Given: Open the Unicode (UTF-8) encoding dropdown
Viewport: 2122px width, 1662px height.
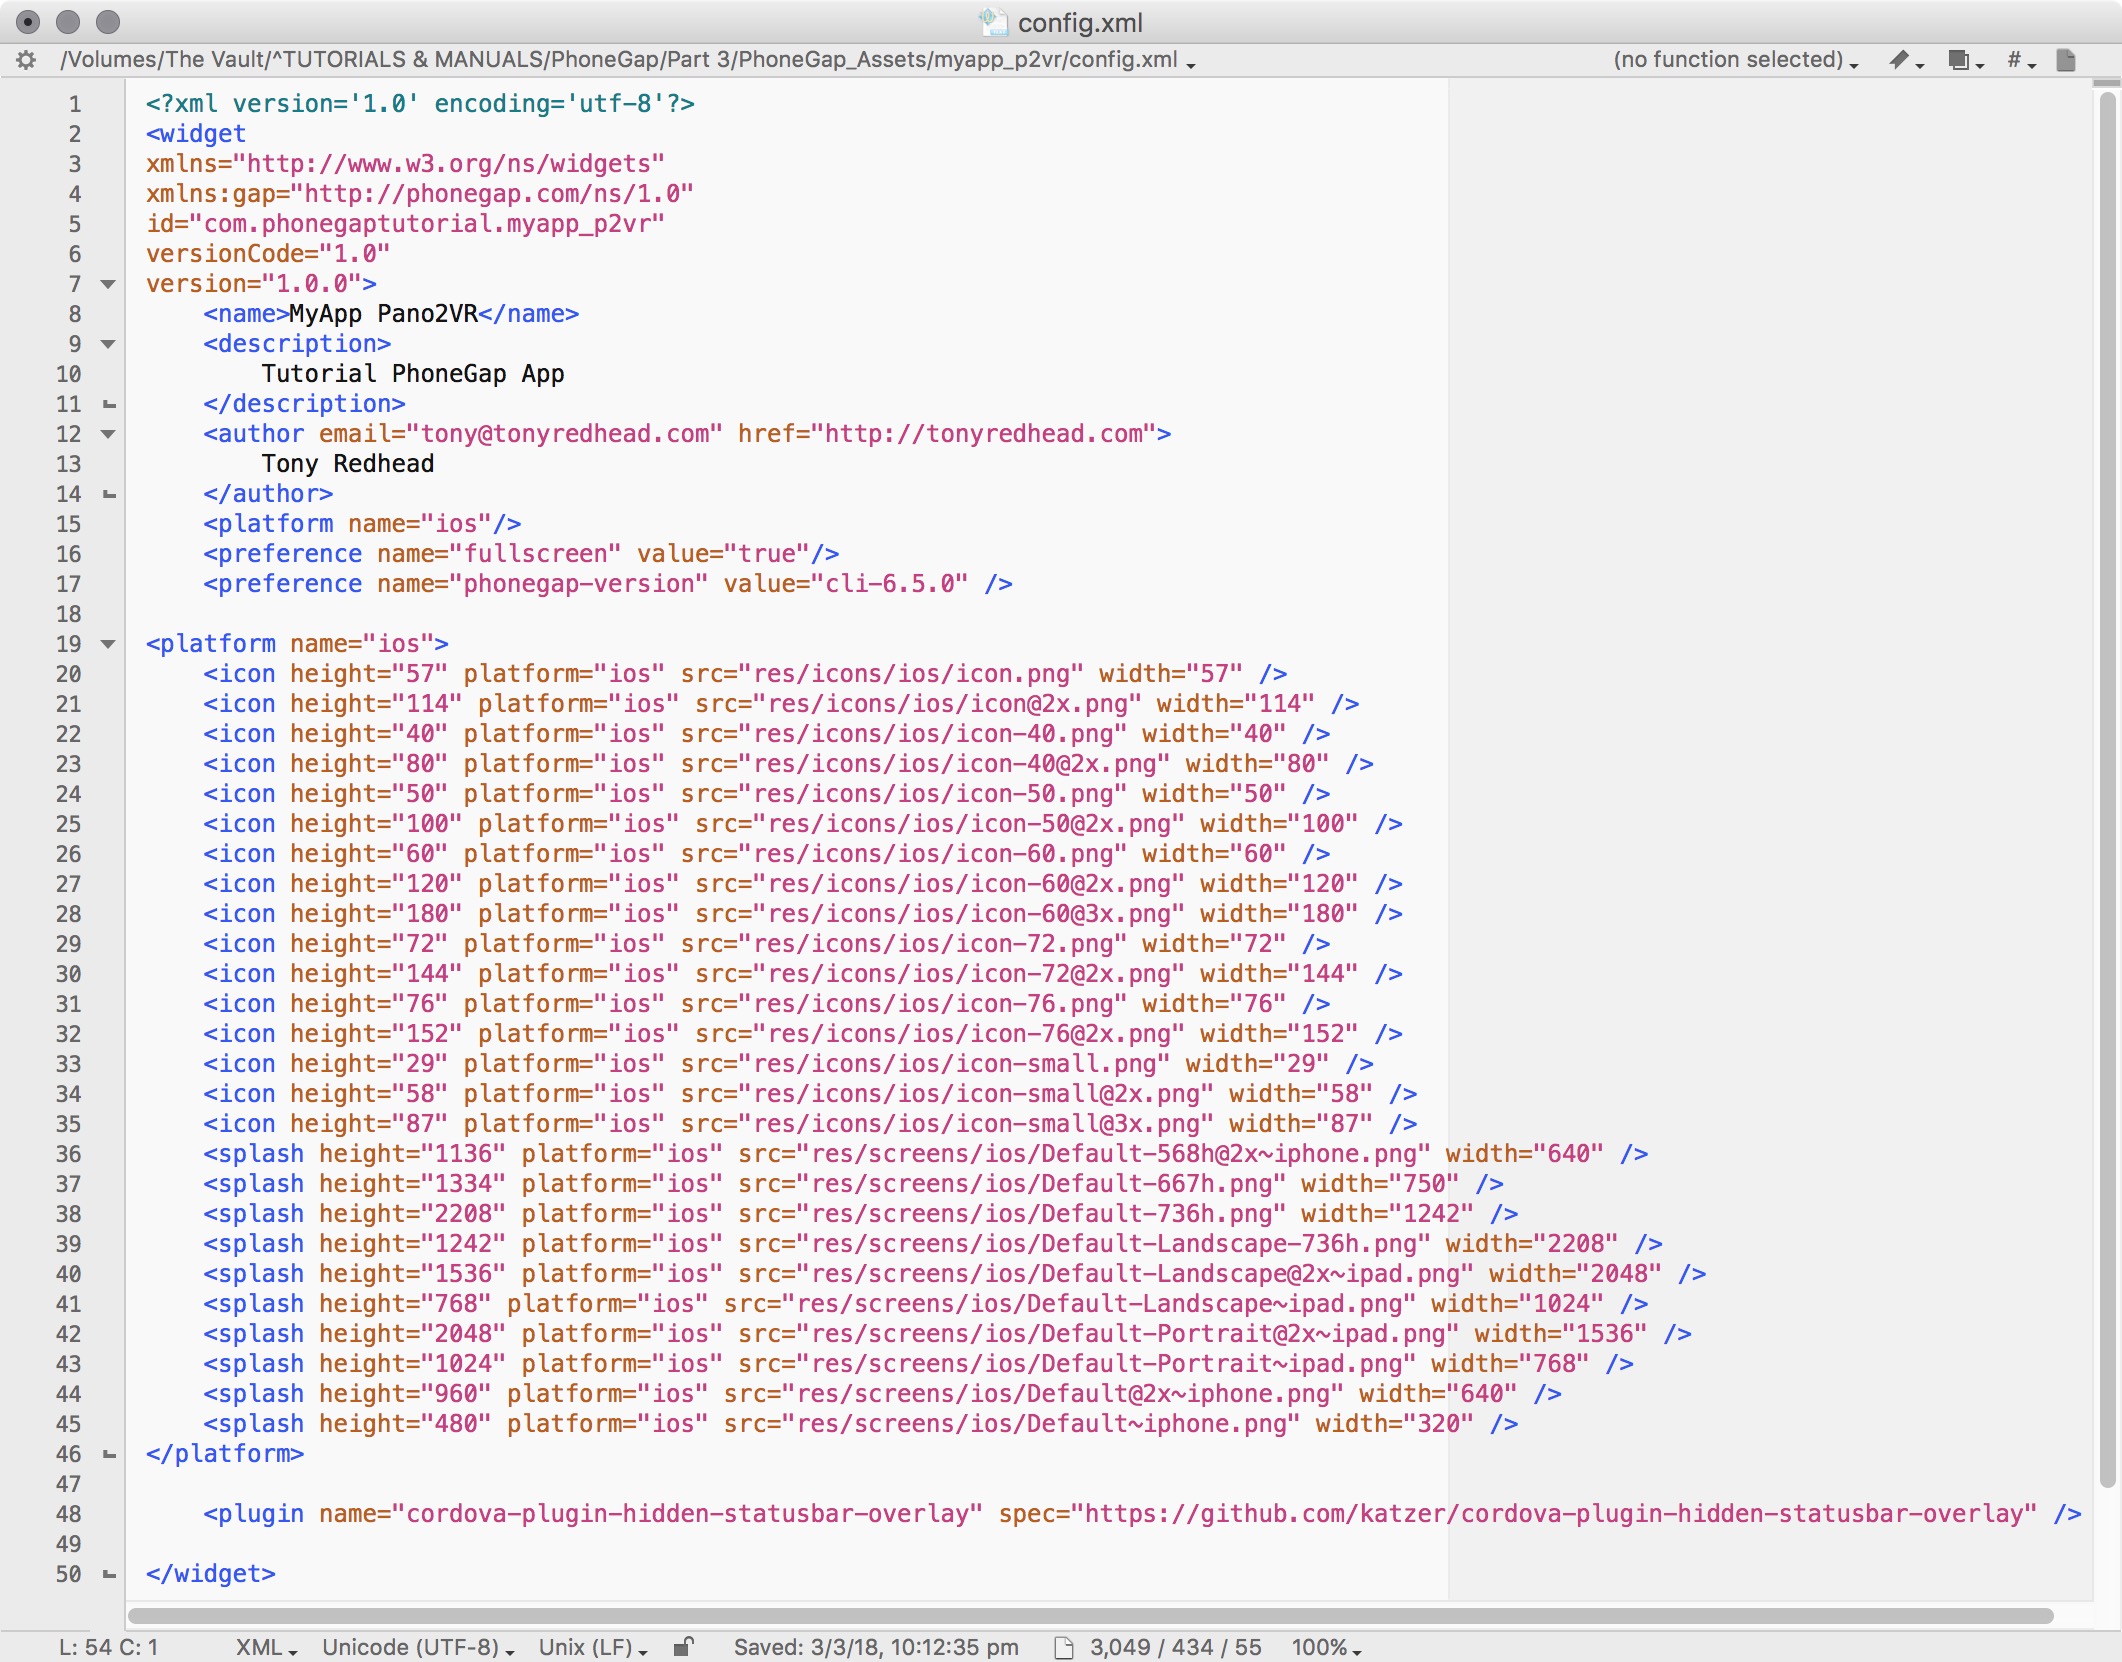Looking at the screenshot, I should 418,1647.
